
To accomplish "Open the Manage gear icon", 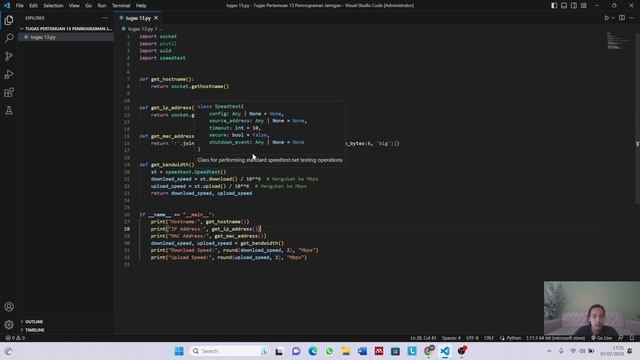I will (9, 324).
